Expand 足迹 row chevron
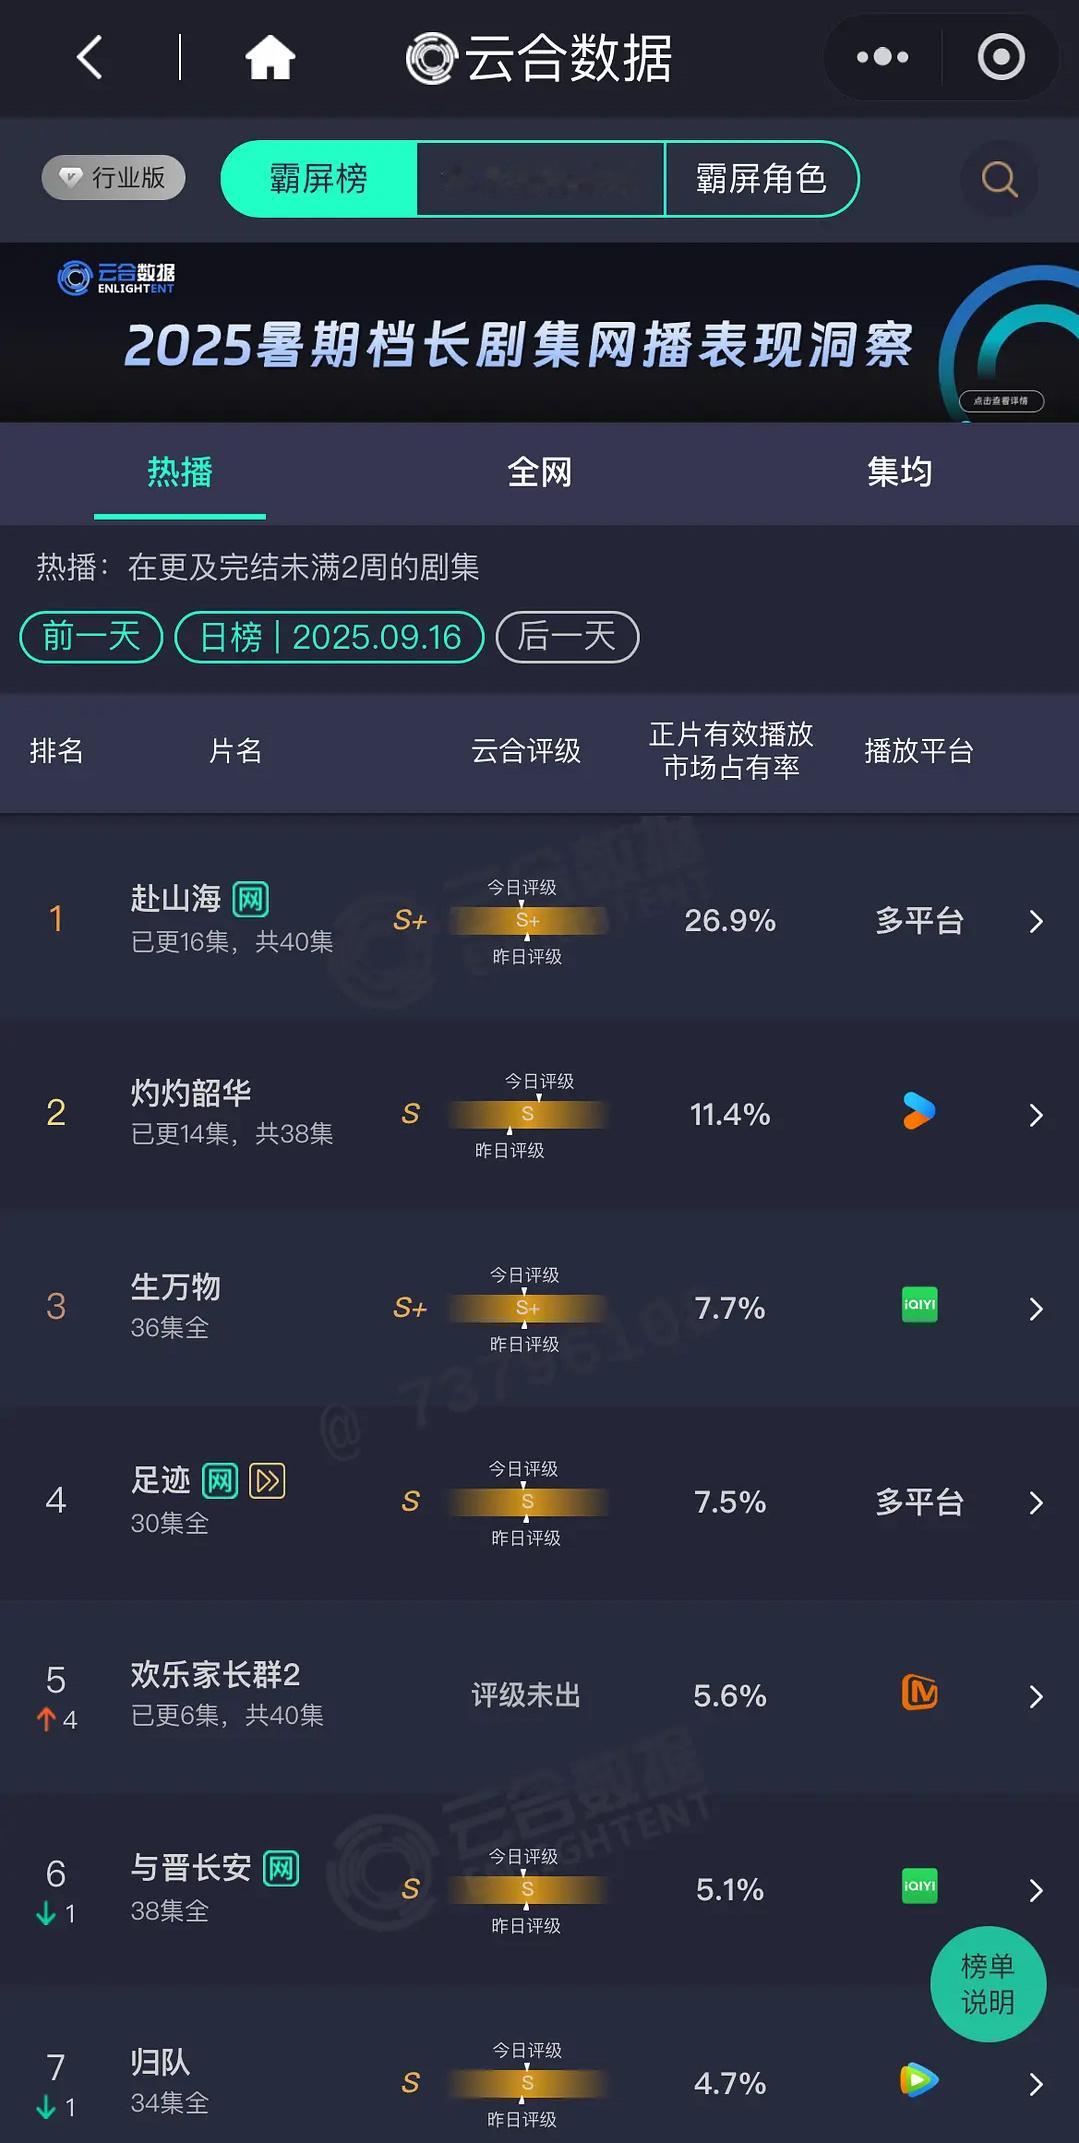Viewport: 1079px width, 2143px height. click(x=1036, y=1503)
